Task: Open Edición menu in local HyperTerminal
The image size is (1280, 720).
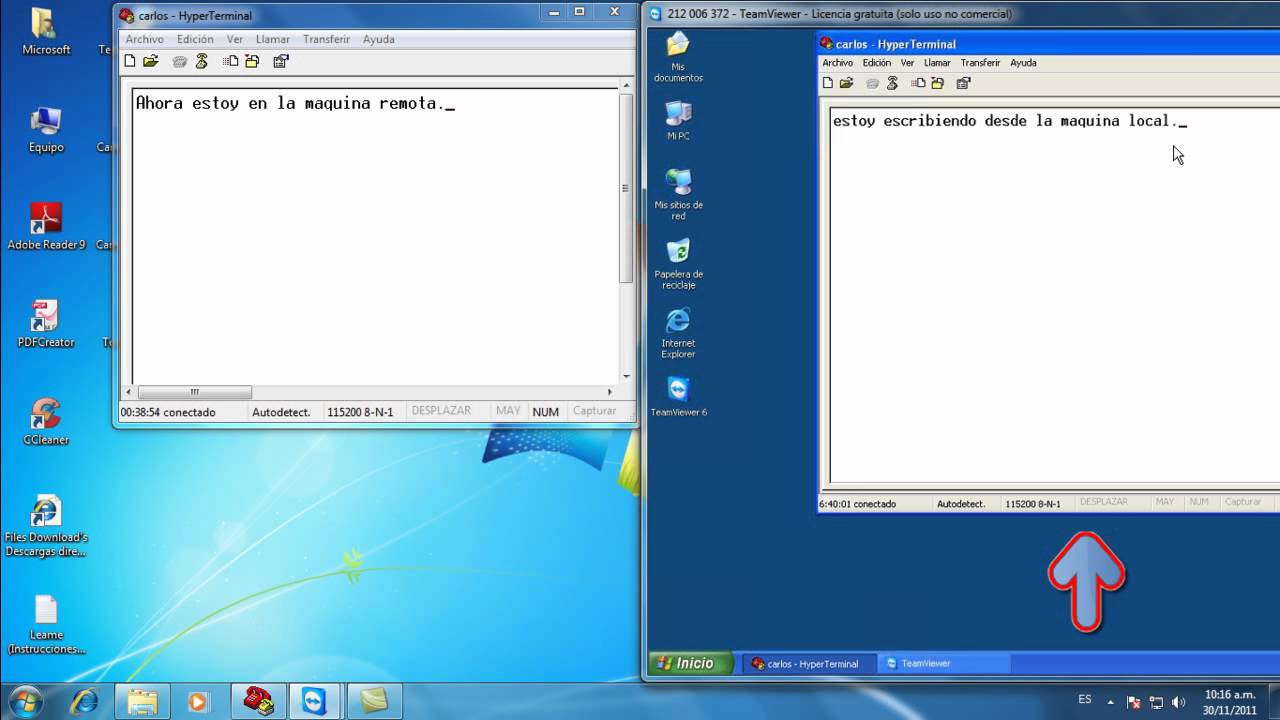Action: point(195,39)
